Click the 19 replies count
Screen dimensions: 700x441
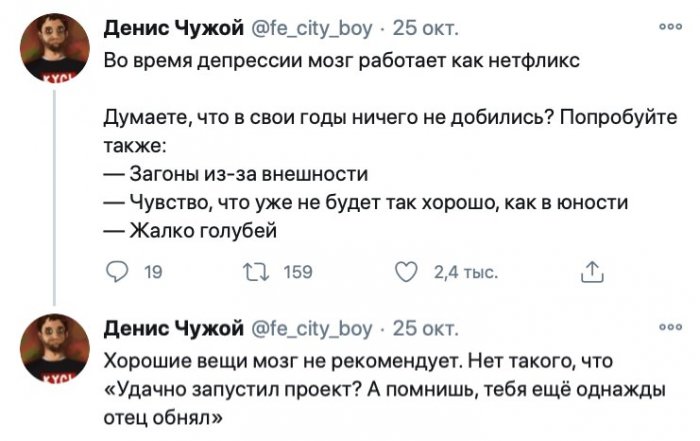point(154,270)
